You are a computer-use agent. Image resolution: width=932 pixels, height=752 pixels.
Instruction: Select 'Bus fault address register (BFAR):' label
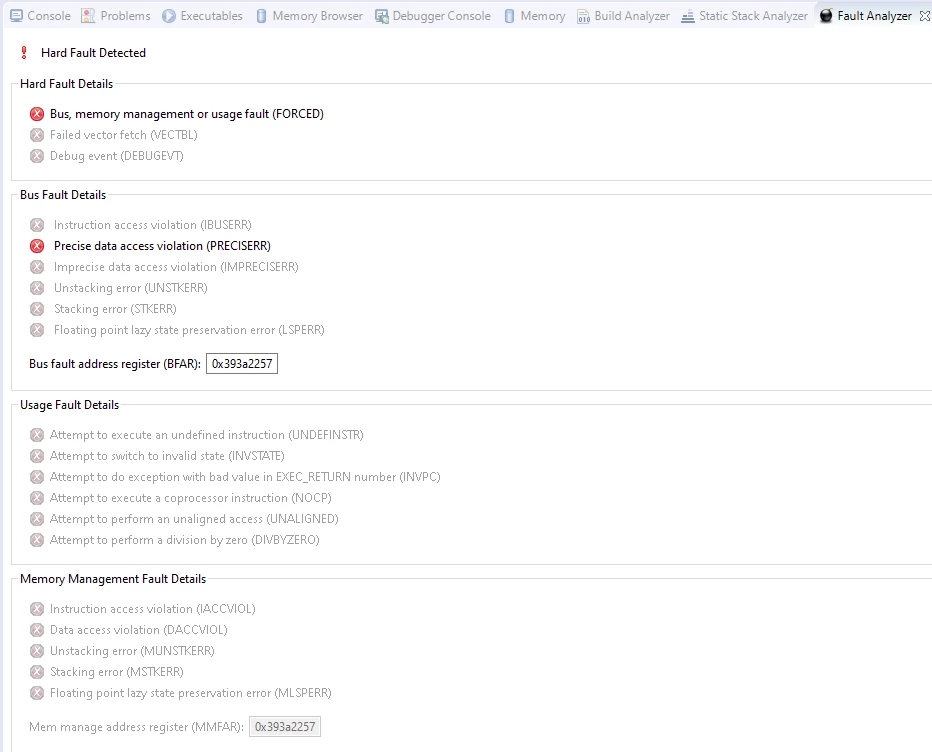point(115,364)
